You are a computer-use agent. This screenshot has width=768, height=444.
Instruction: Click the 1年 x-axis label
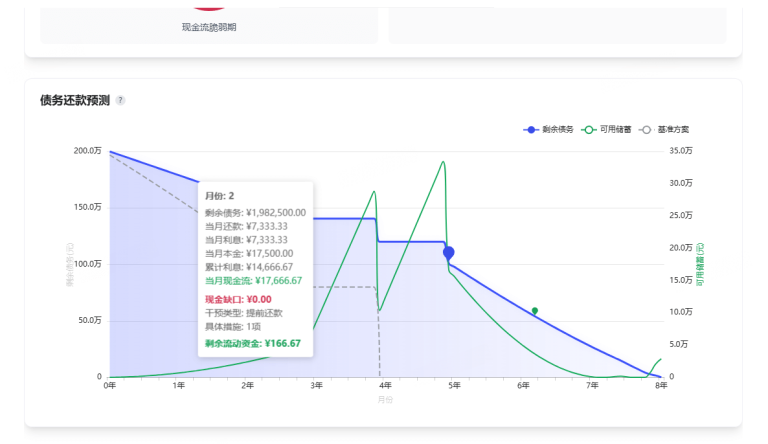(x=179, y=386)
